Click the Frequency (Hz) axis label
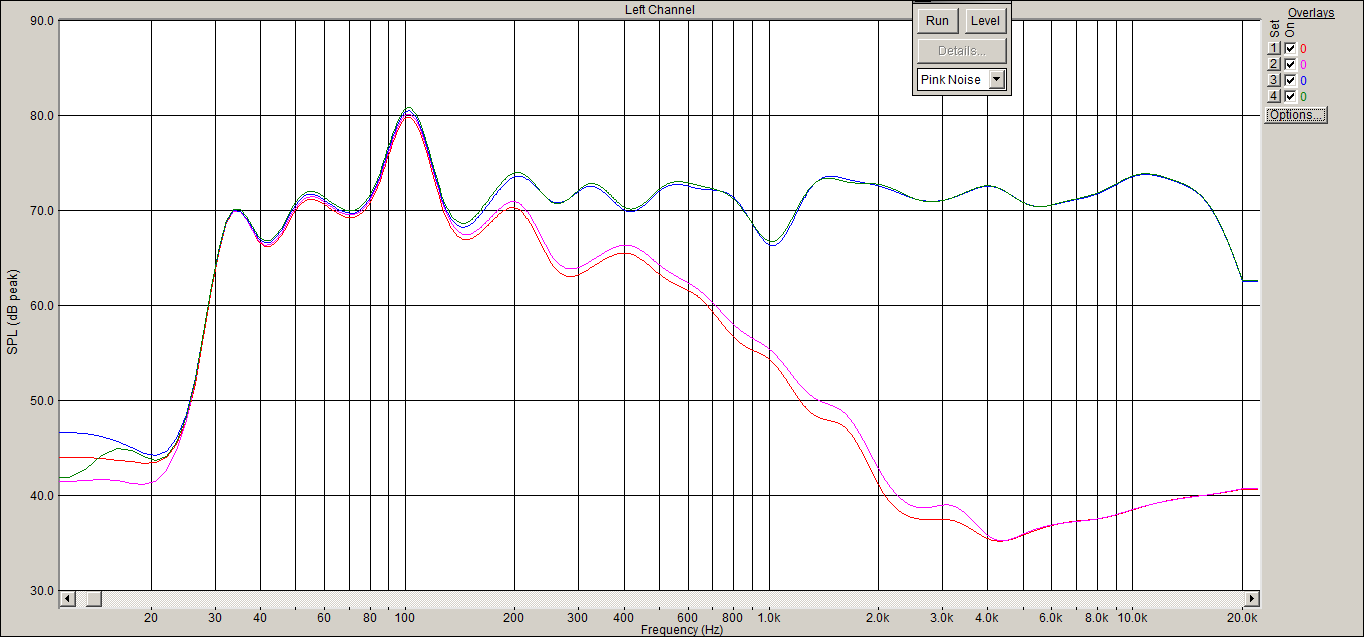The width and height of the screenshot is (1364, 637). (682, 630)
